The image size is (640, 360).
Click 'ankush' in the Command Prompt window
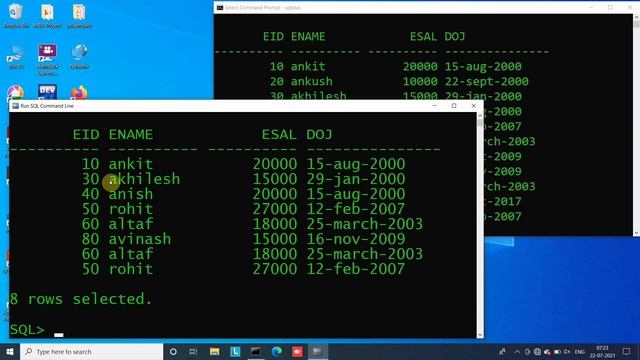[312, 81]
